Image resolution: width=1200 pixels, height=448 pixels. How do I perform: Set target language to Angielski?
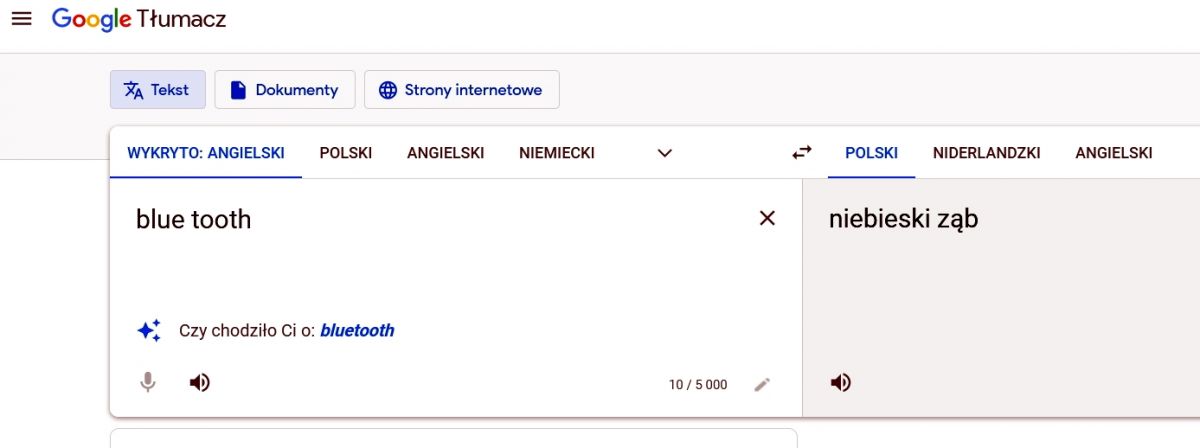[1113, 153]
